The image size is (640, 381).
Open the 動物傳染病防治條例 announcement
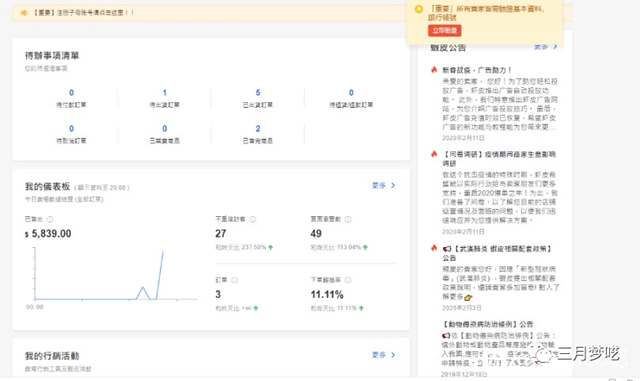[x=488, y=324]
